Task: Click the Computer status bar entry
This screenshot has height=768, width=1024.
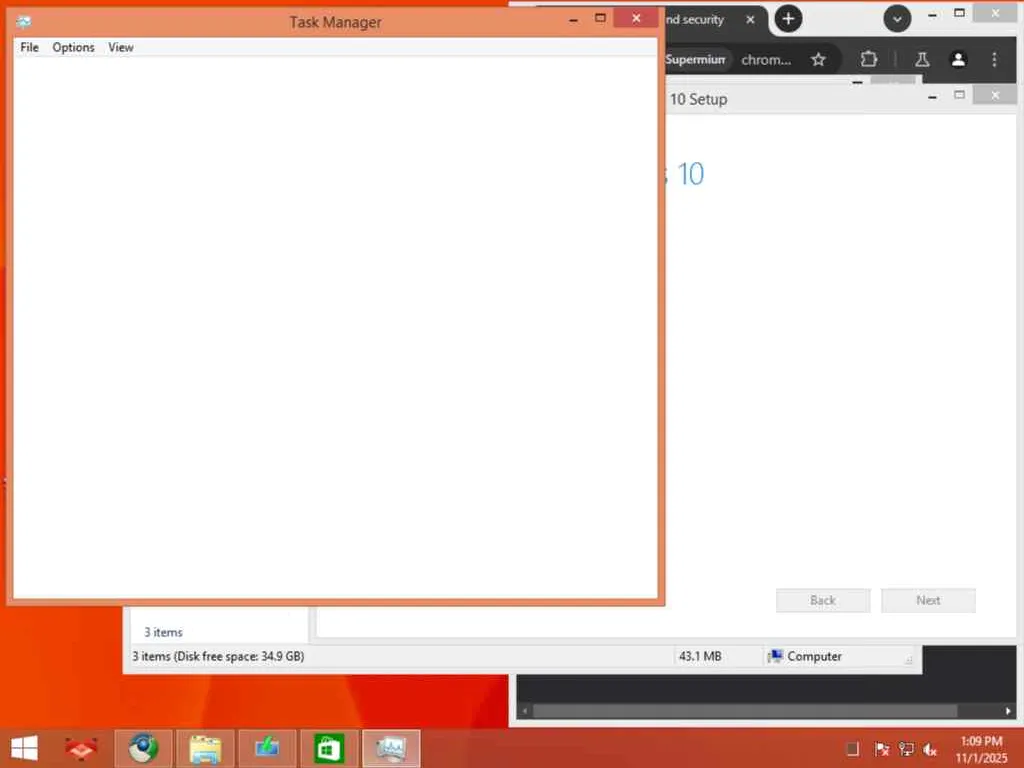Action: pos(805,656)
